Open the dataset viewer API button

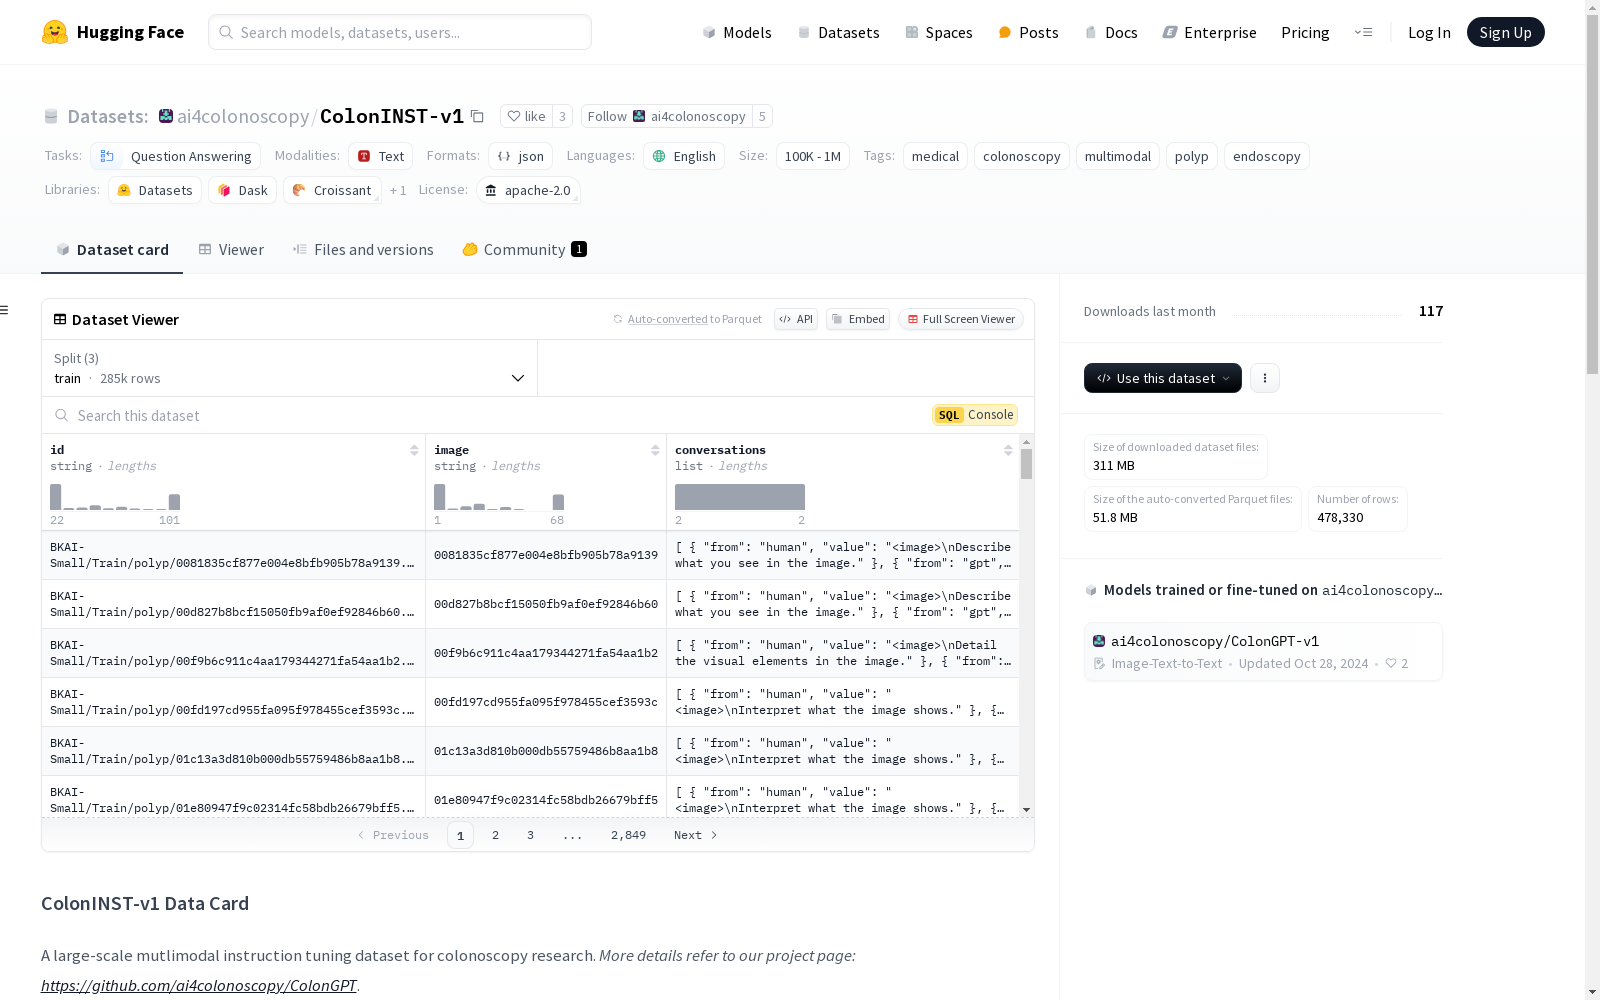tap(796, 319)
